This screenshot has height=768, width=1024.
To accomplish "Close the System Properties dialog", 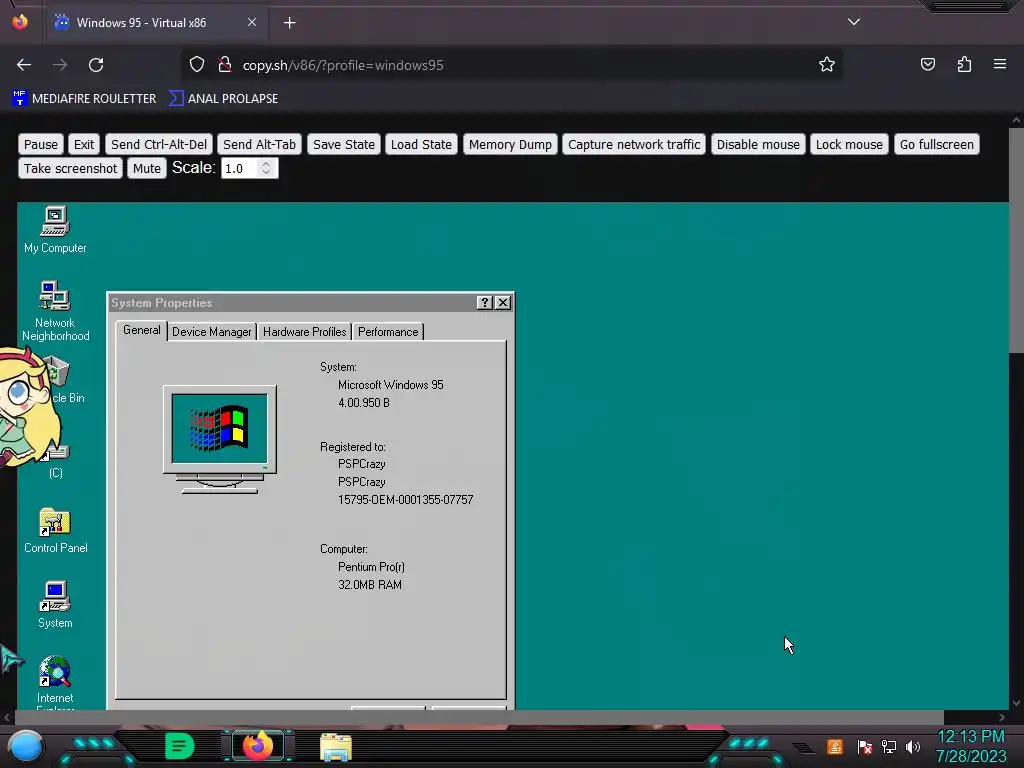I will [x=502, y=302].
